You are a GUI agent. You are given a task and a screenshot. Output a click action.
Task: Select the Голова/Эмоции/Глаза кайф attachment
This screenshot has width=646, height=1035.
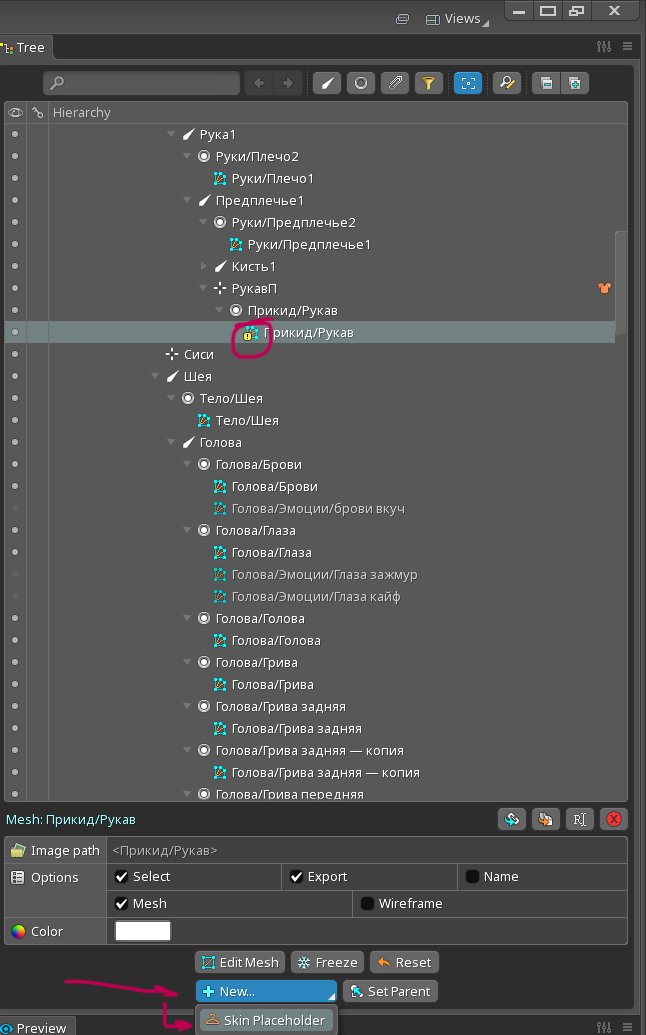point(316,597)
